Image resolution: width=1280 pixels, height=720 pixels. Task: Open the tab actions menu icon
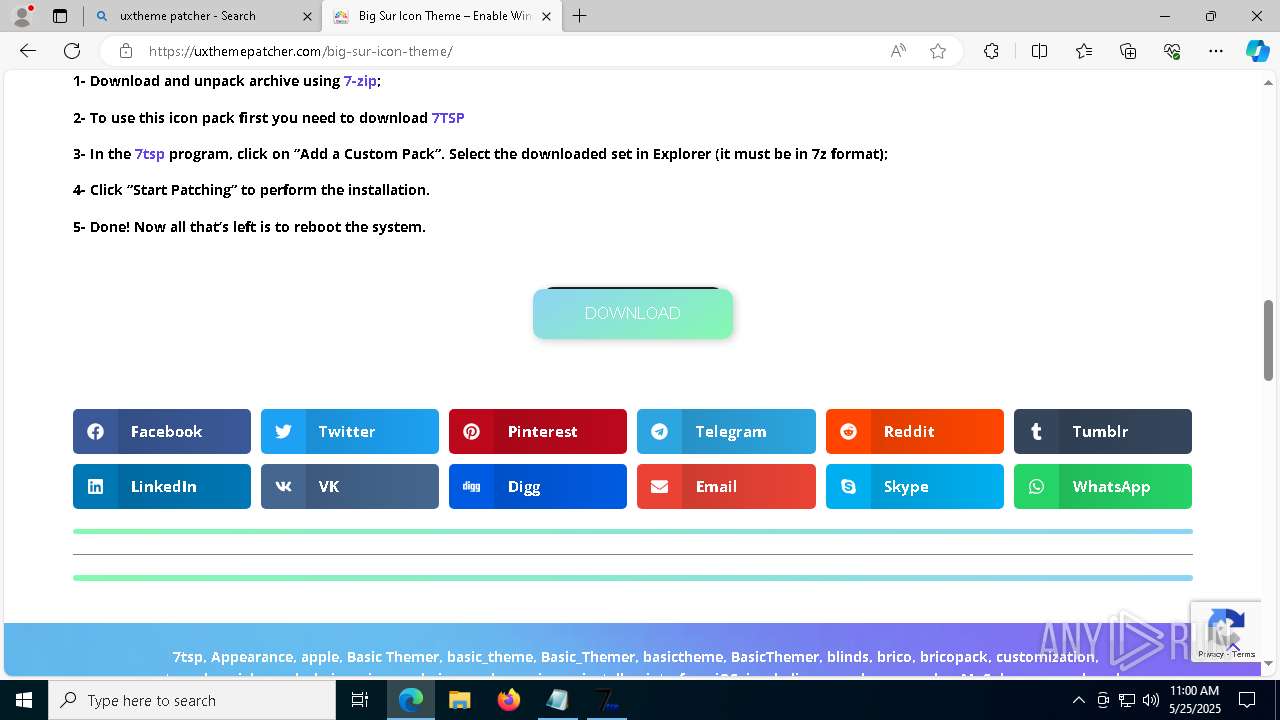60,16
